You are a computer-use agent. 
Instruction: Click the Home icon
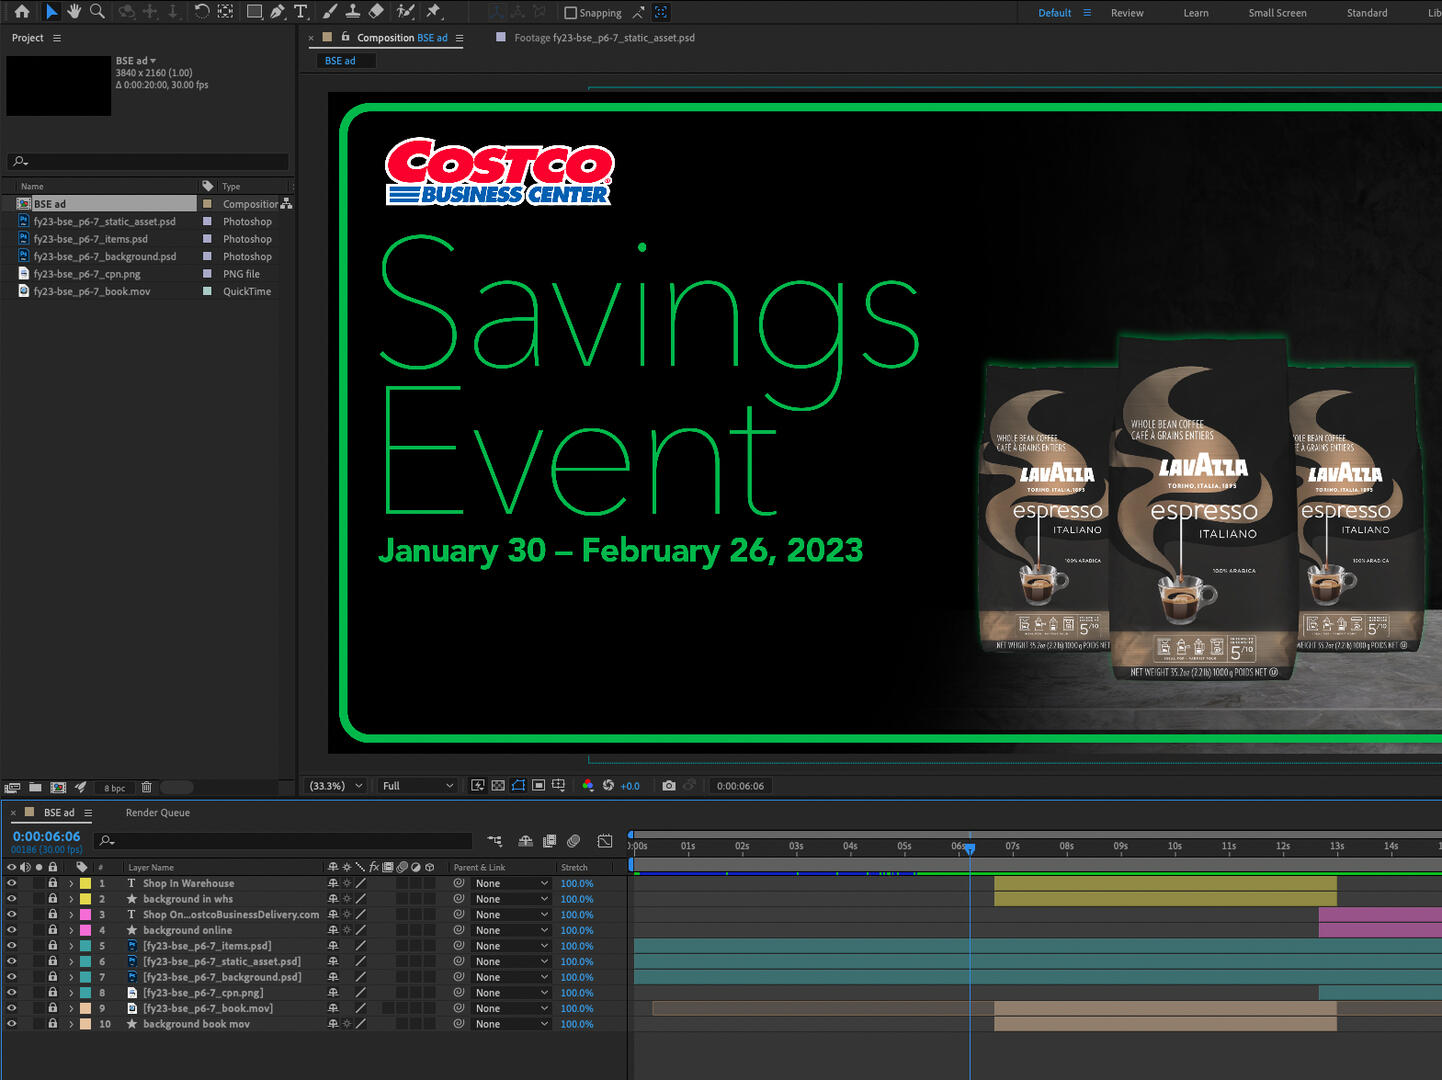coord(21,12)
